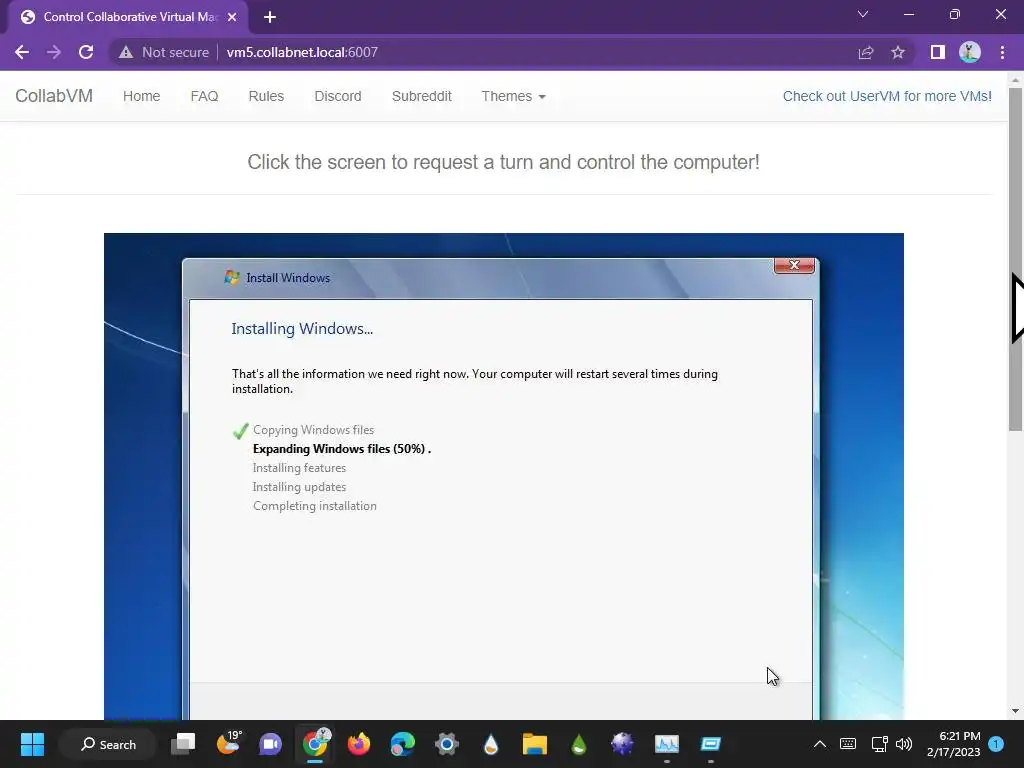Click the page vertical scrollbar thumb

click(x=1015, y=259)
